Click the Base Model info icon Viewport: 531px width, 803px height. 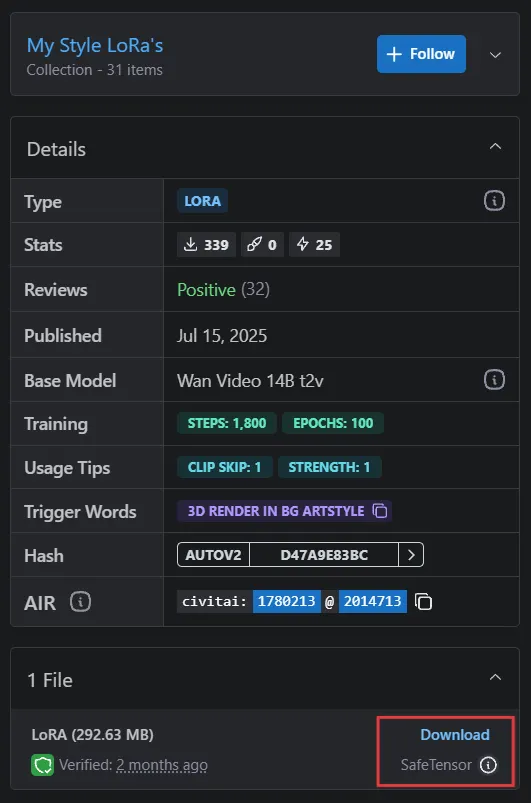pyautogui.click(x=494, y=380)
